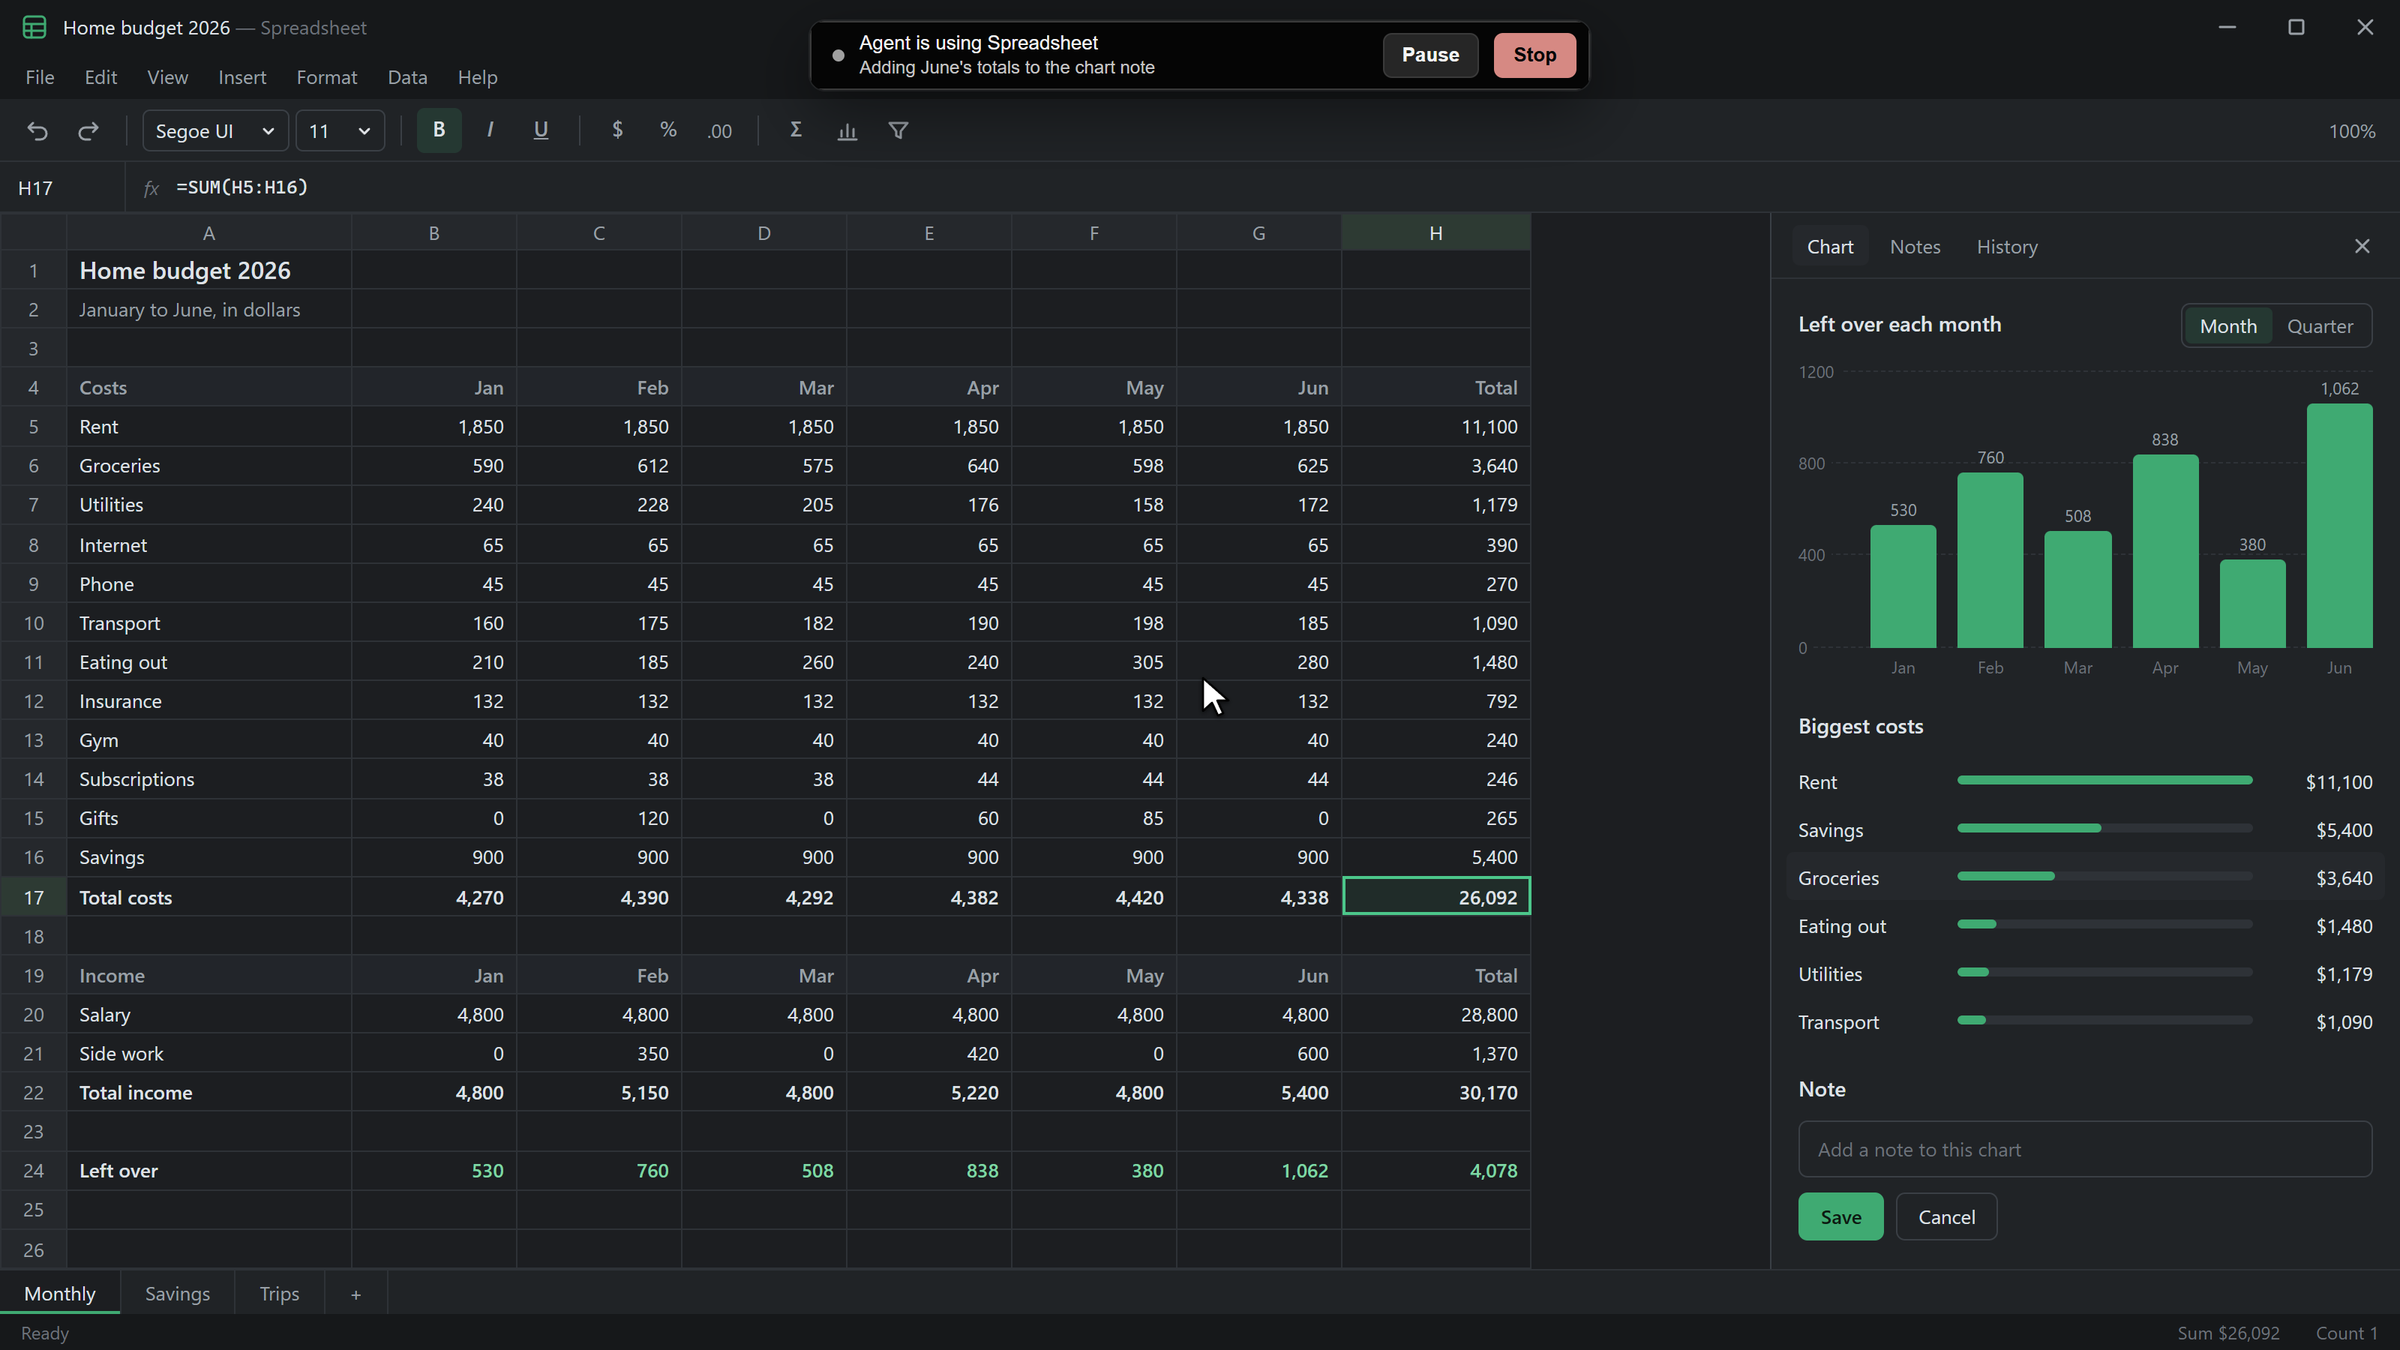Open the Savings sheet tab
Viewport: 2400px width, 1350px height.
[178, 1294]
